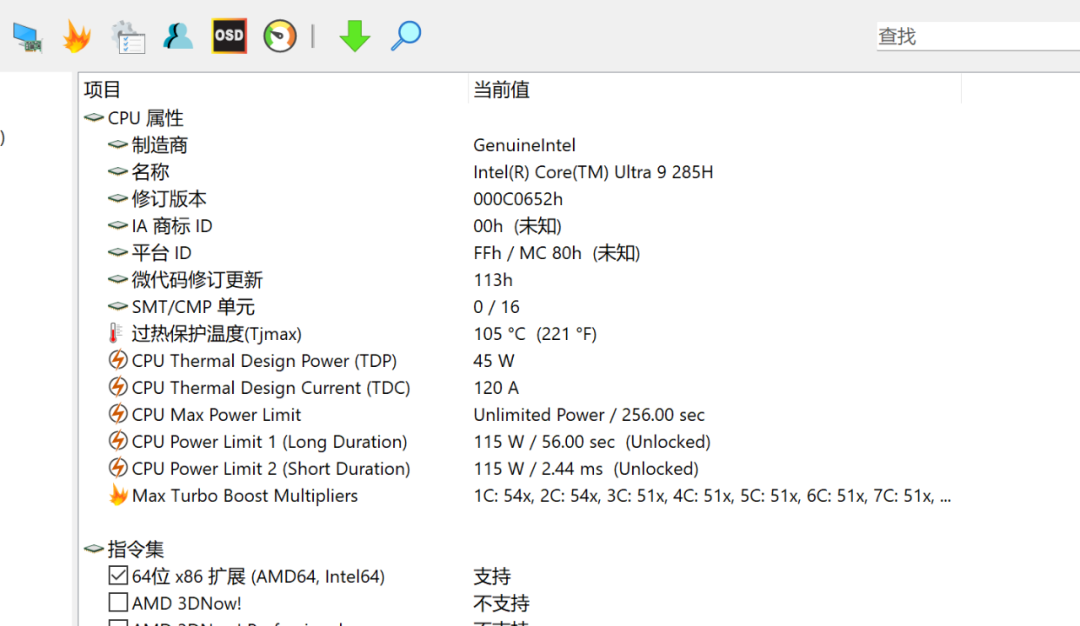Focus the 查找 search field

click(978, 36)
